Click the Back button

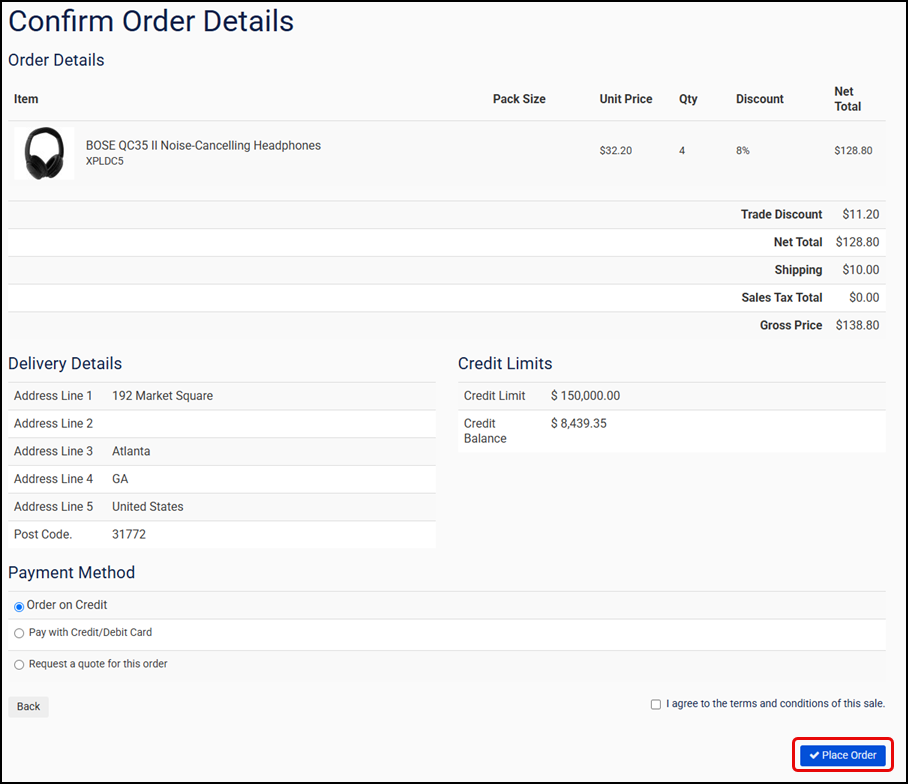(27, 706)
